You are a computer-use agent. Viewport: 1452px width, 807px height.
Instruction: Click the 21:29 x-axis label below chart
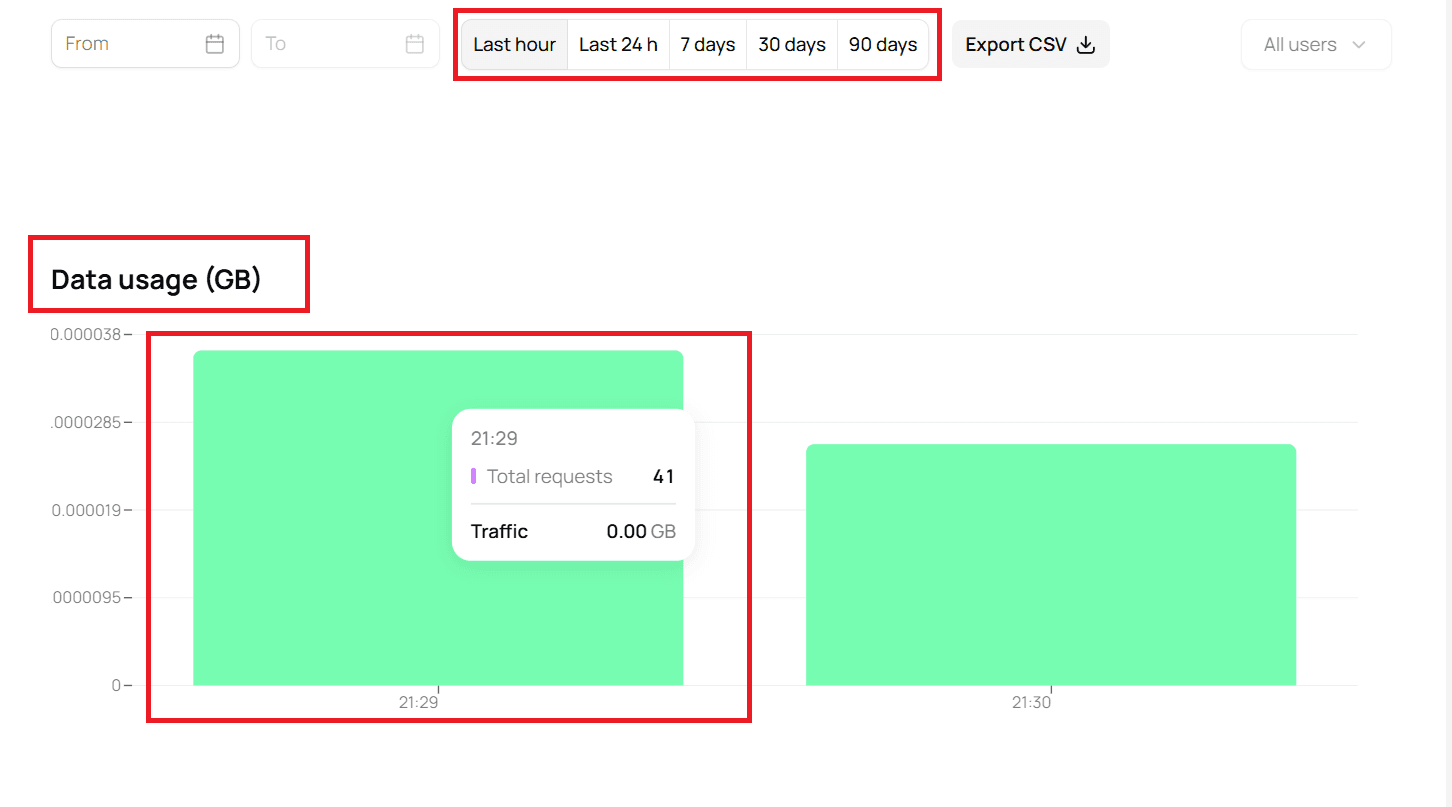pos(418,703)
